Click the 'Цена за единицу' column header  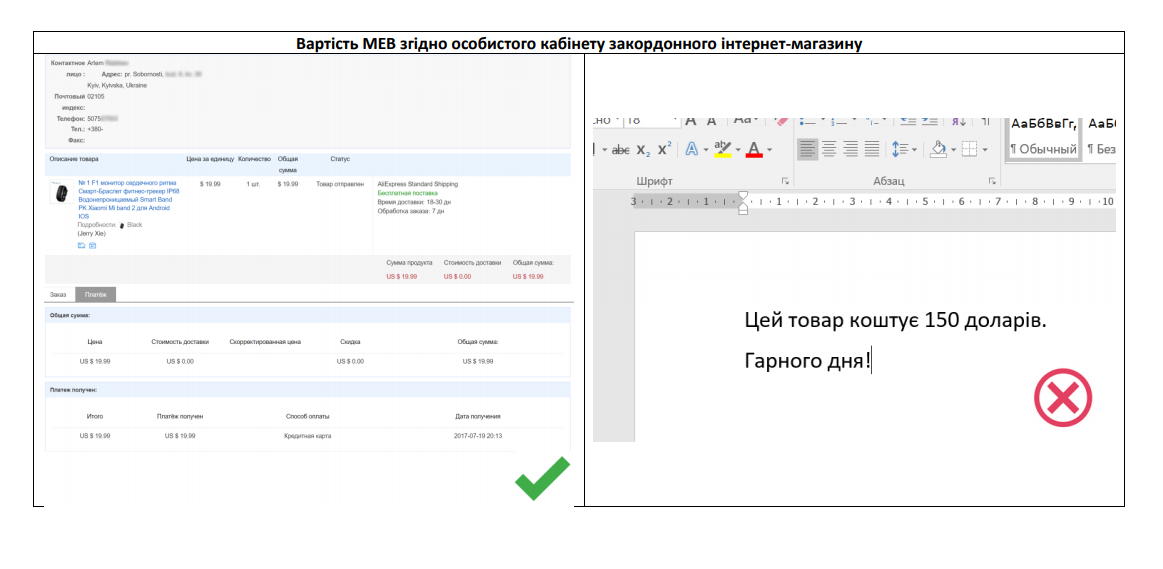(x=210, y=159)
